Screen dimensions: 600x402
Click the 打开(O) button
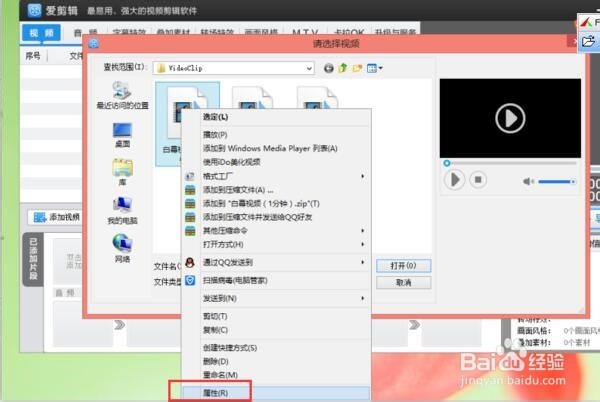[403, 265]
